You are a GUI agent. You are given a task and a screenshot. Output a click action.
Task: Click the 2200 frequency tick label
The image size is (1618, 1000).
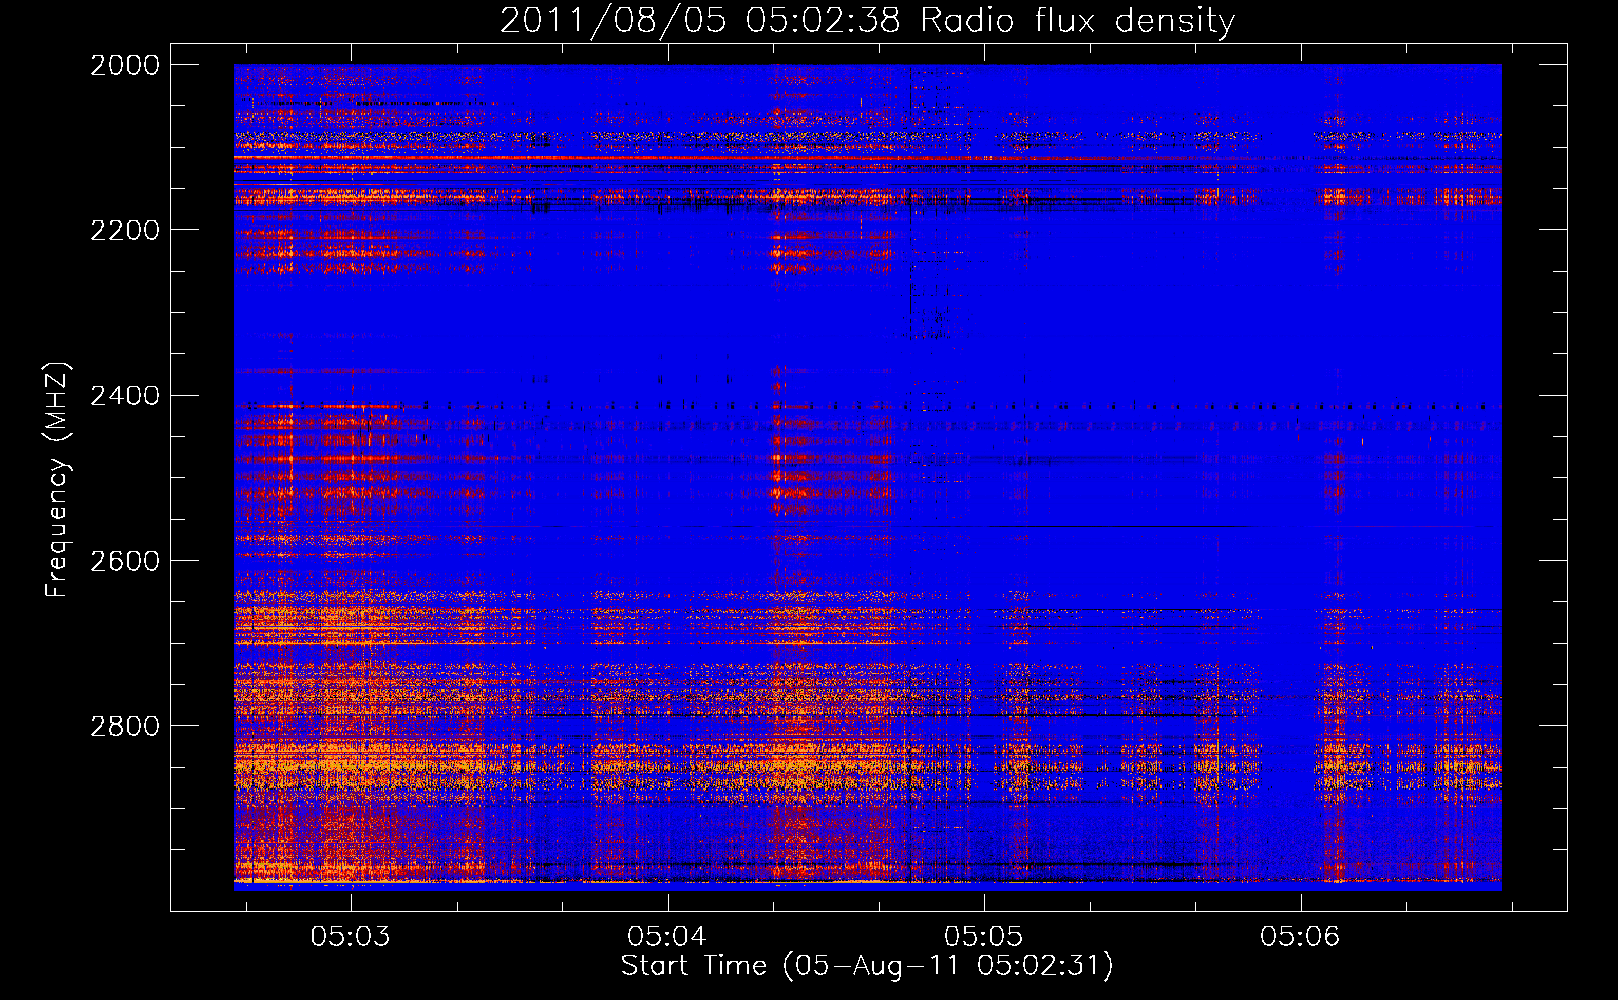(x=125, y=230)
